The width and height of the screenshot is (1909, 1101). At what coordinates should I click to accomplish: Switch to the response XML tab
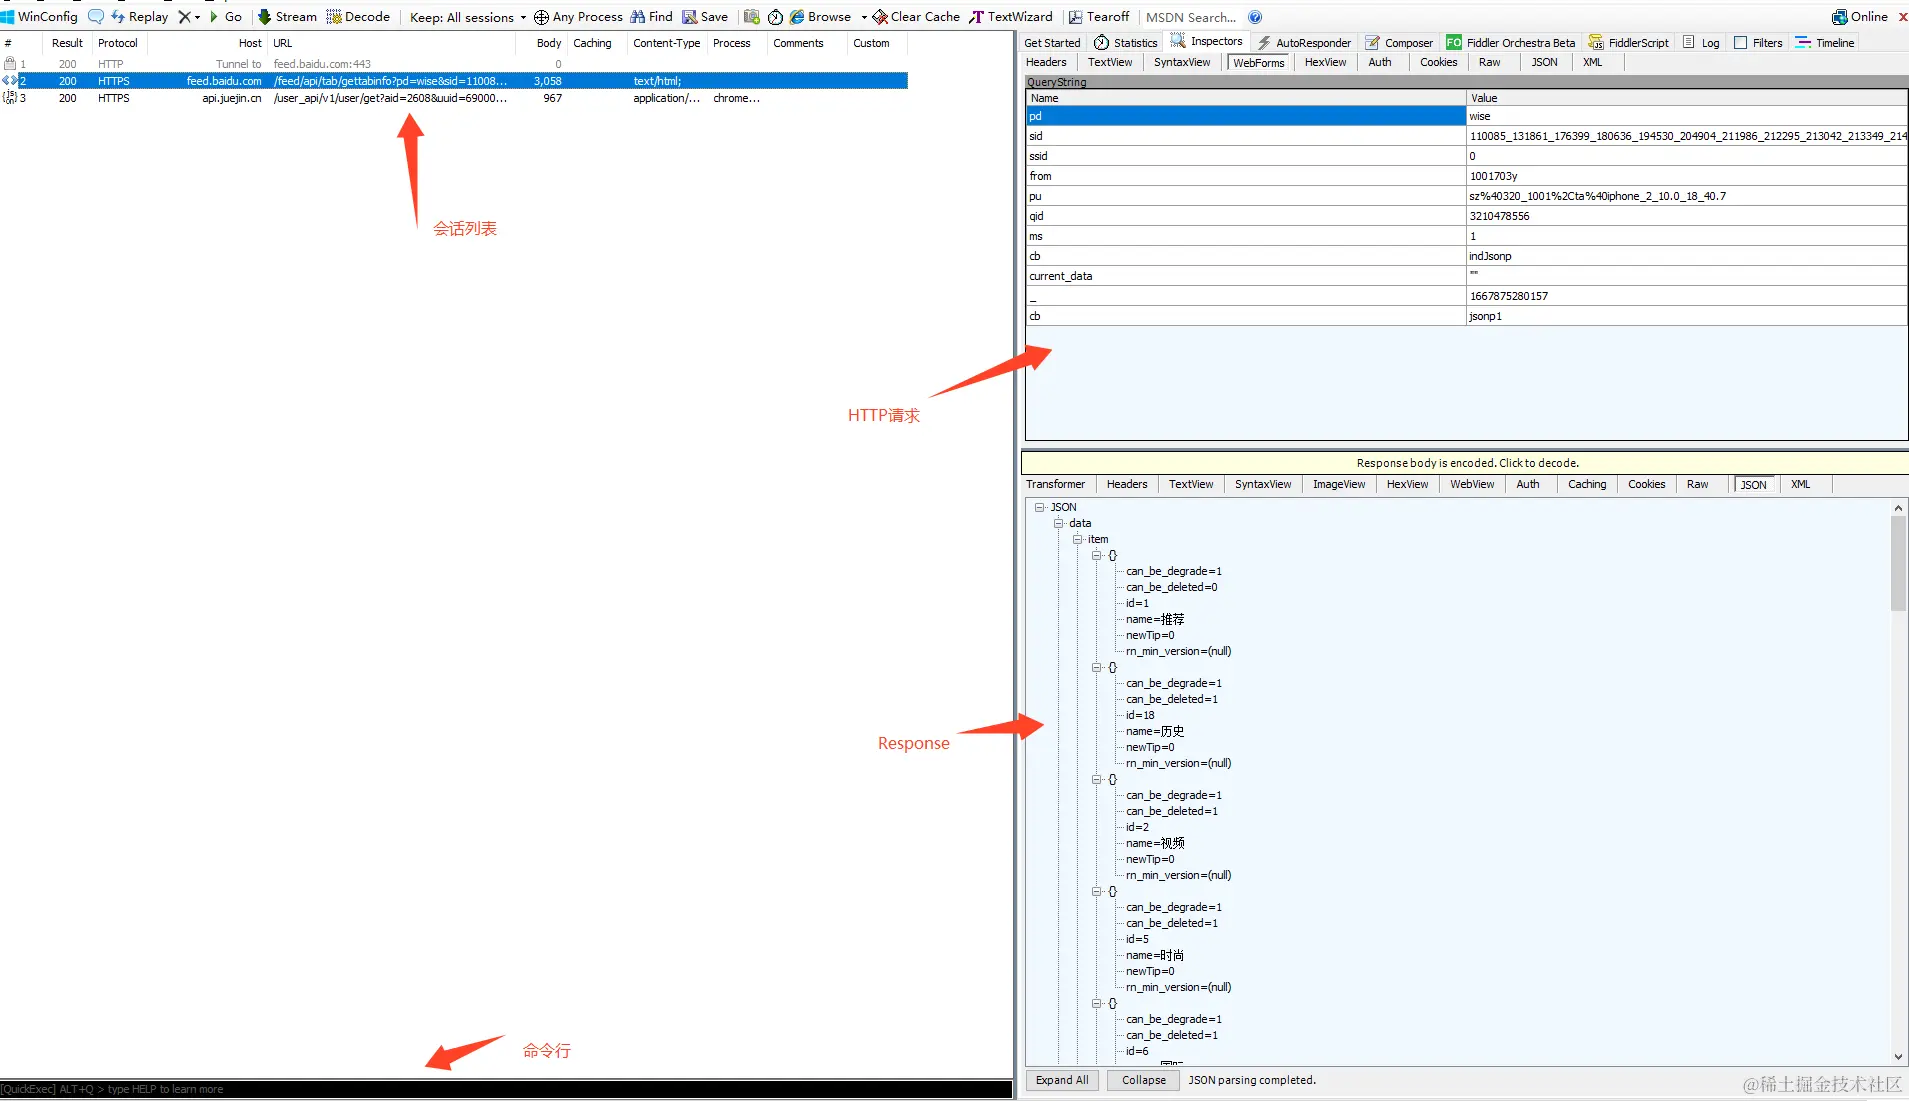1800,484
